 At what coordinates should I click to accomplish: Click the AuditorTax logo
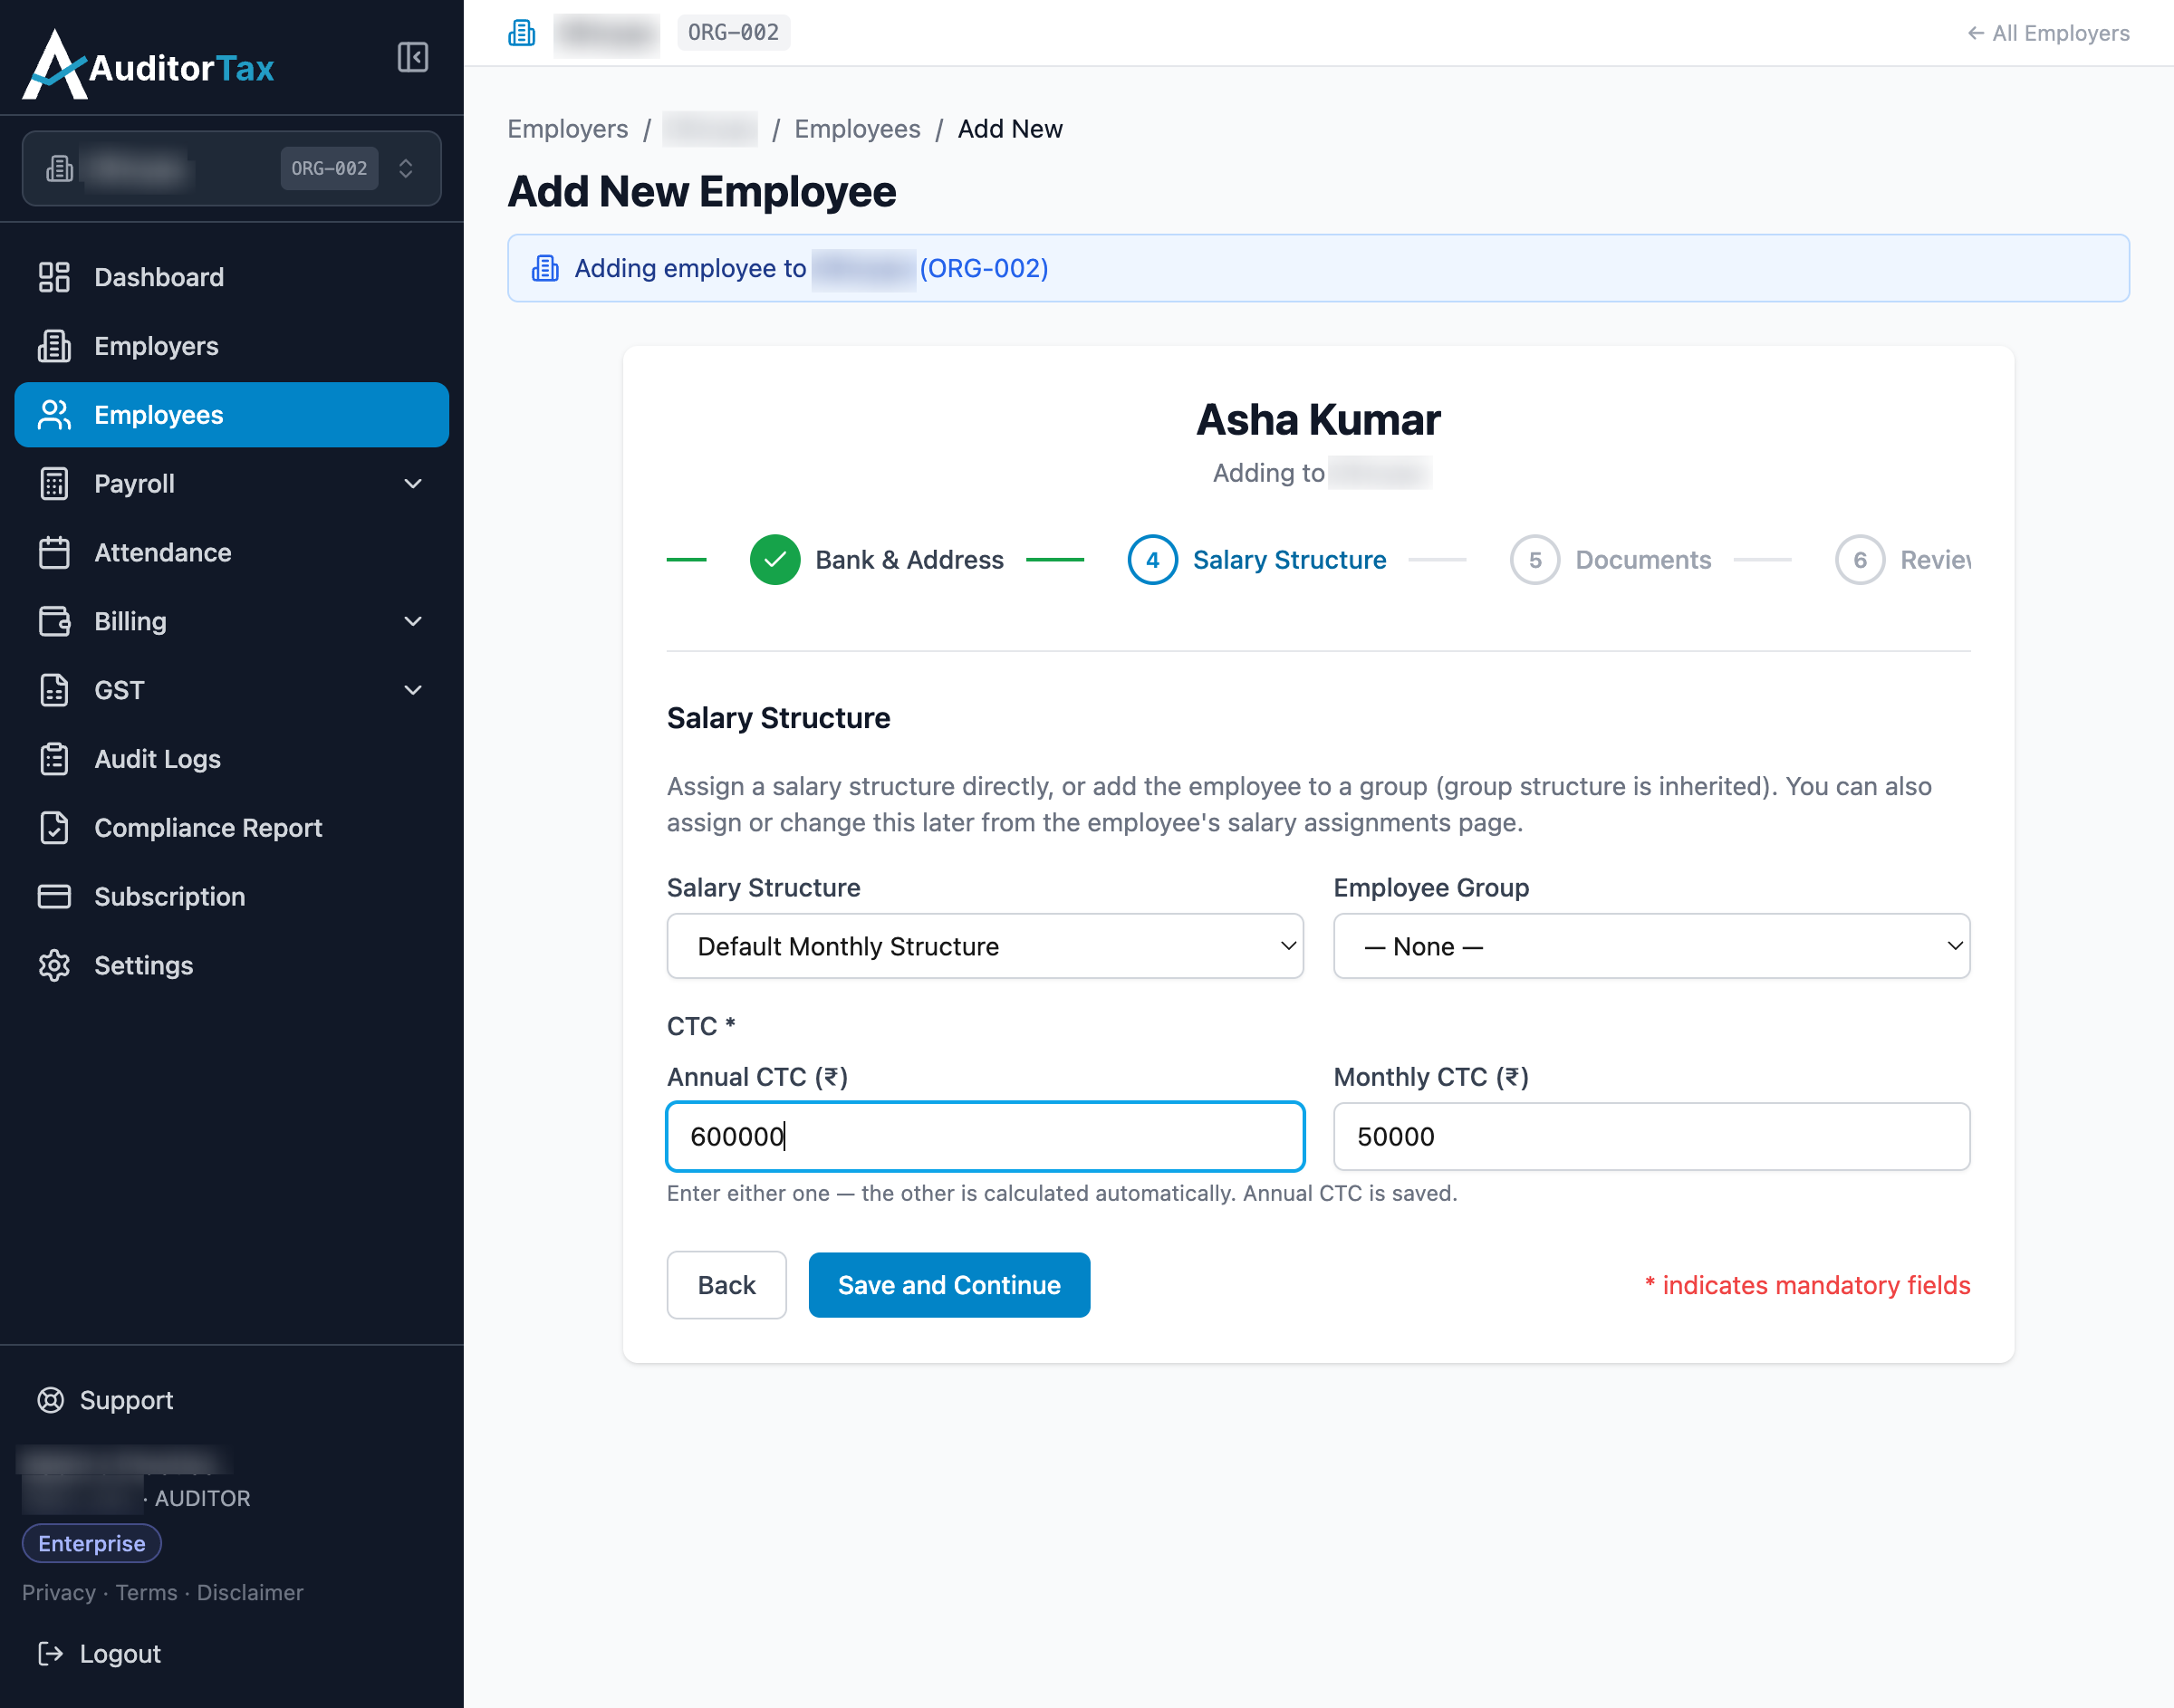click(148, 65)
